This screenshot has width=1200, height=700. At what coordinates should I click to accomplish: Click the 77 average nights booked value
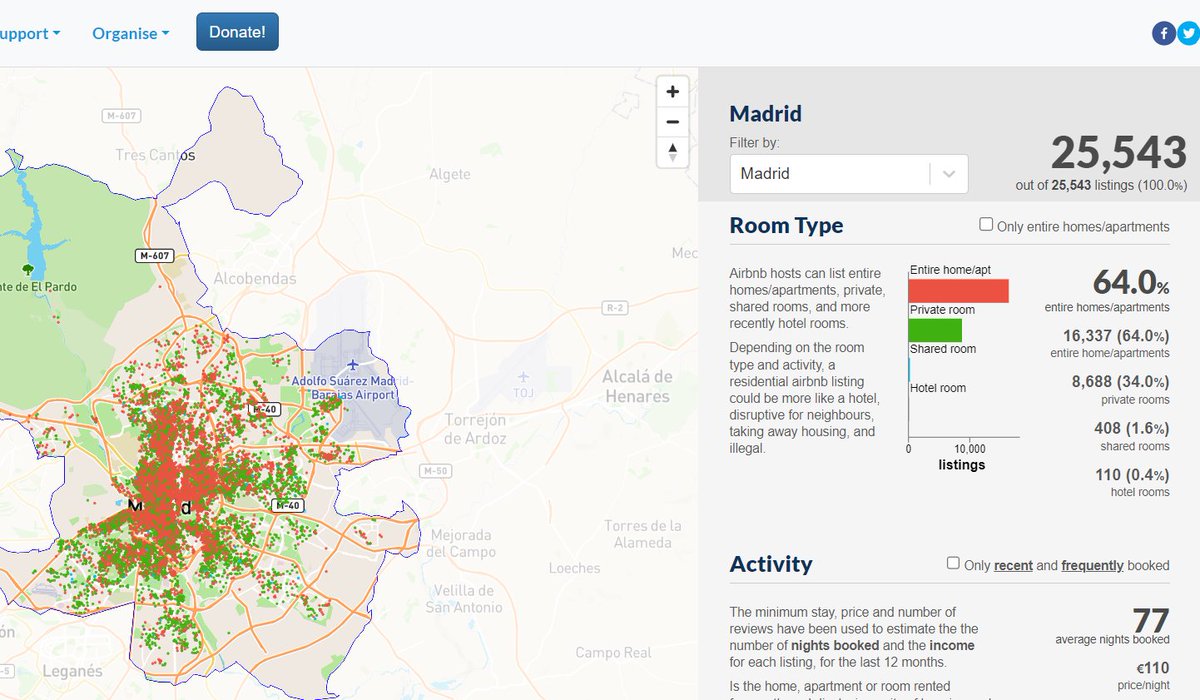1151,620
